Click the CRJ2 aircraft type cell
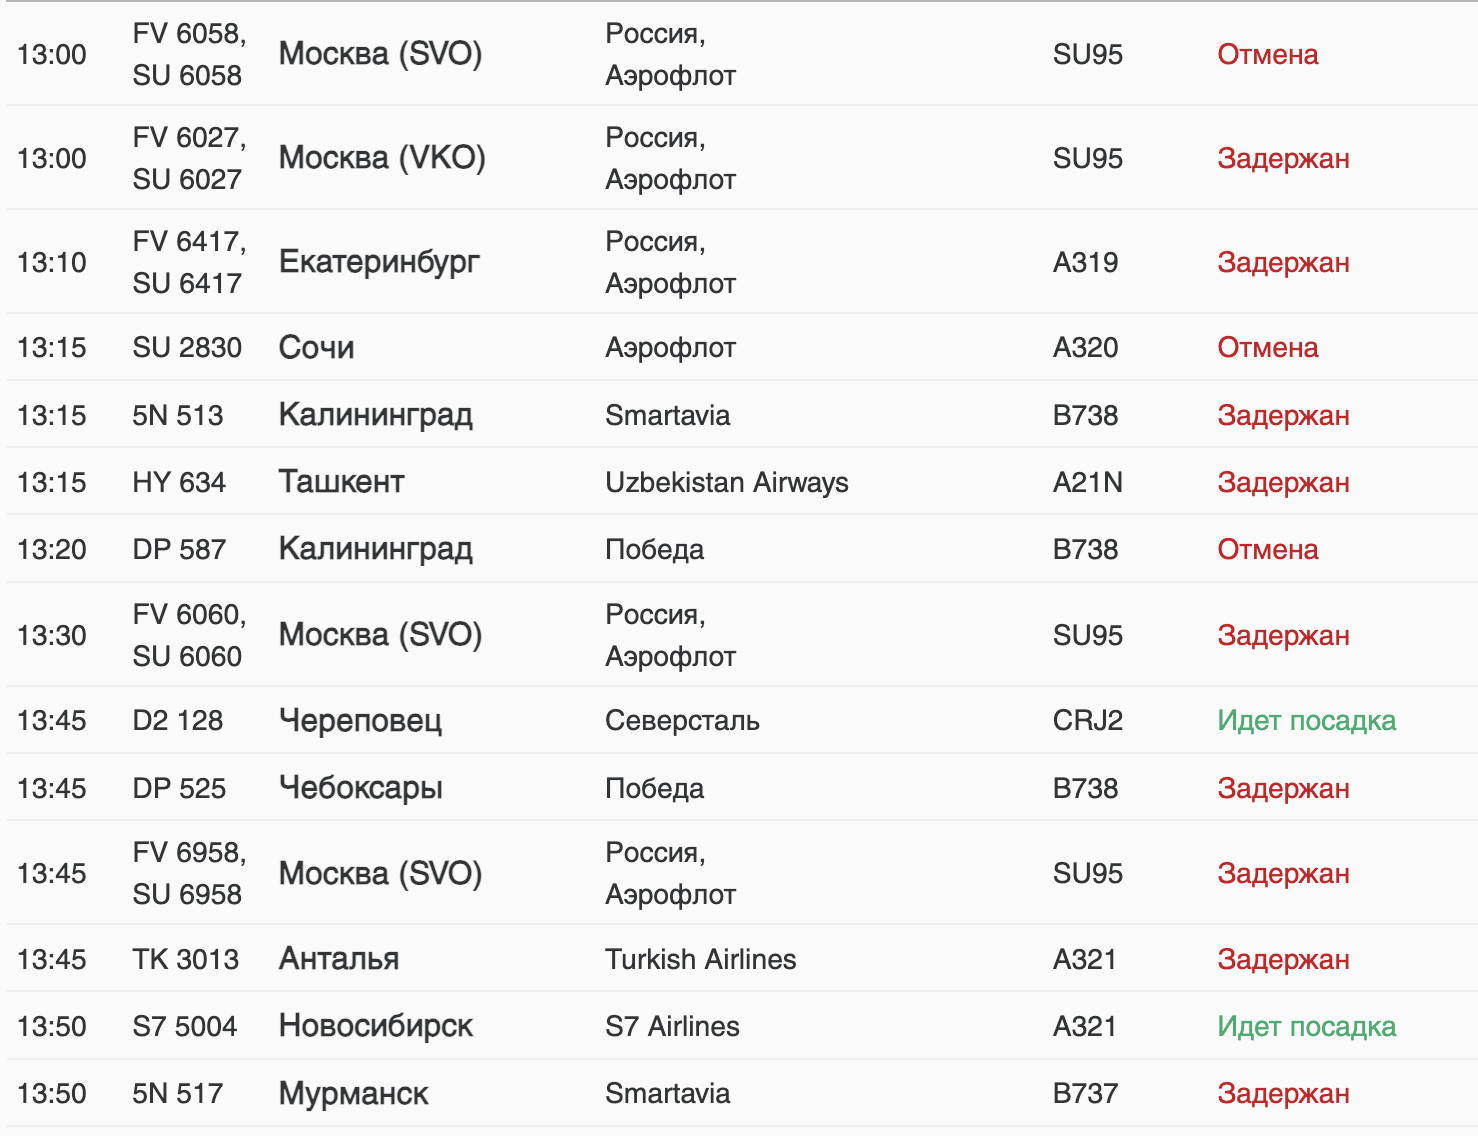 pyautogui.click(x=1087, y=720)
